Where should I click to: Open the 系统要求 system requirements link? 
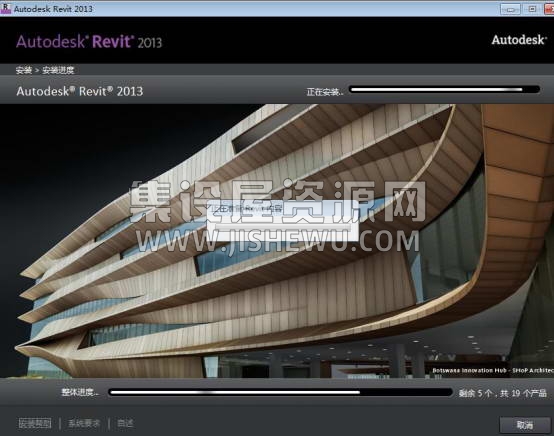84,423
